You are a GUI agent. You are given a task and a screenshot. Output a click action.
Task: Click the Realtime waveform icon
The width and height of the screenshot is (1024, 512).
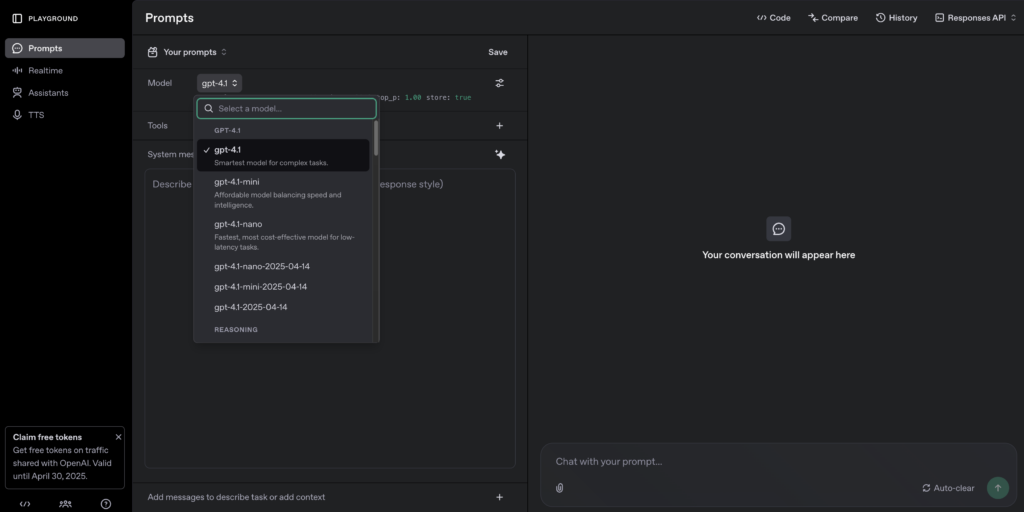(x=18, y=71)
